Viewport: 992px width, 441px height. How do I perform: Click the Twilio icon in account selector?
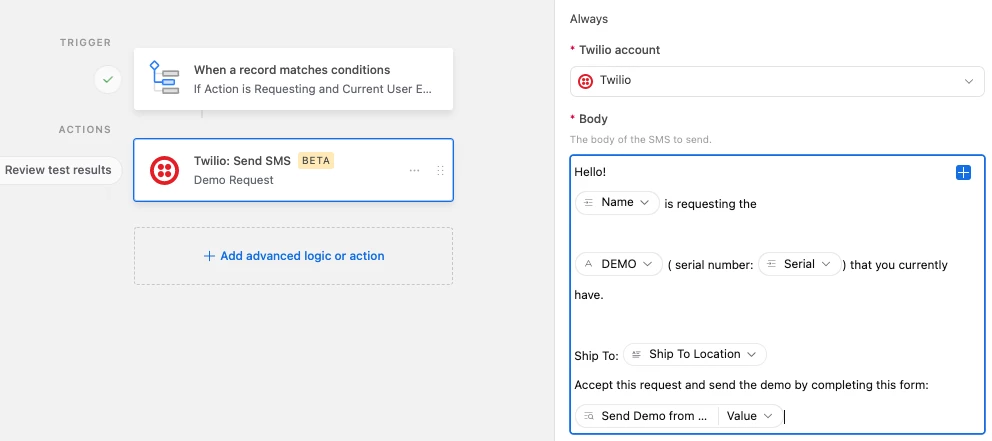coord(585,81)
